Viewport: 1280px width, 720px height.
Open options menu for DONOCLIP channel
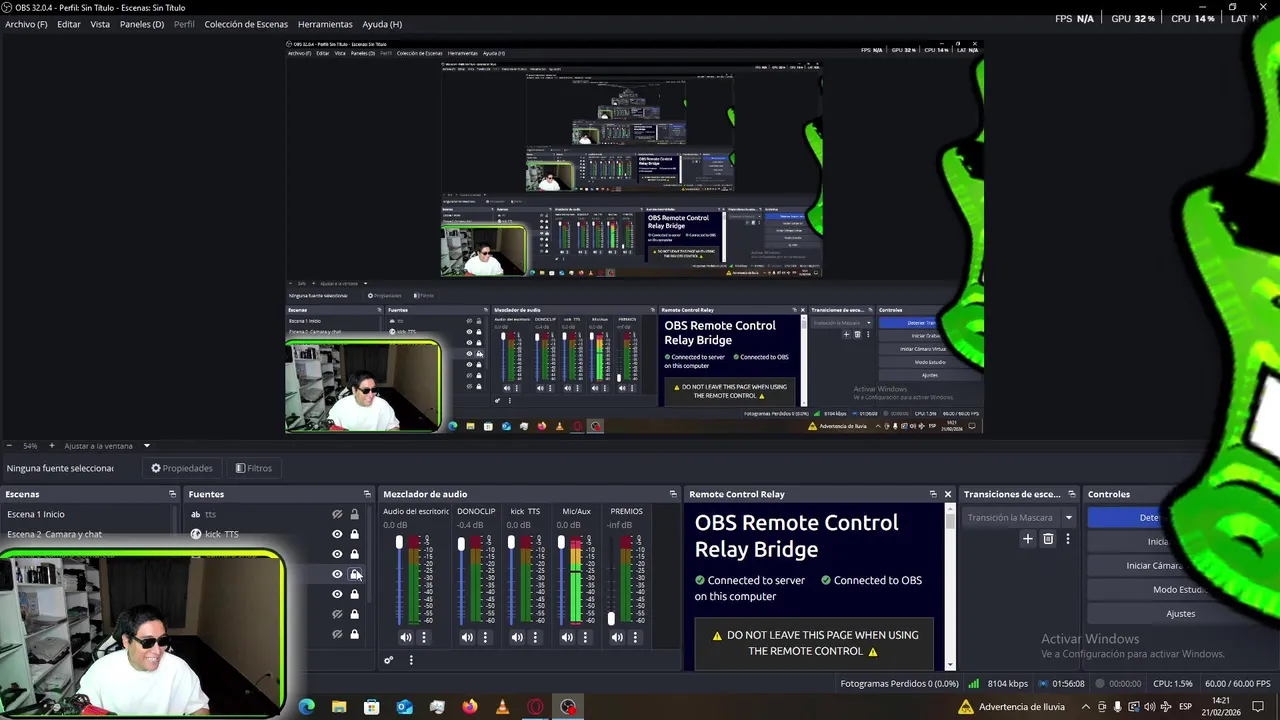(485, 637)
